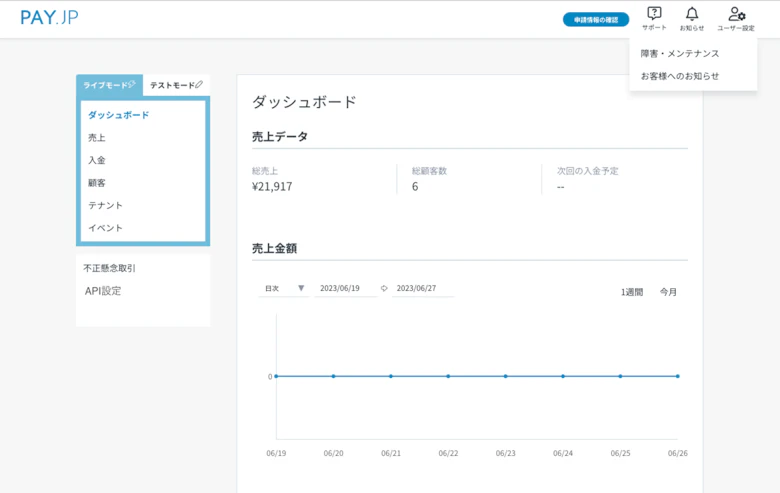Open ダッシュボード in the sidebar
The height and width of the screenshot is (493, 780).
(118, 115)
